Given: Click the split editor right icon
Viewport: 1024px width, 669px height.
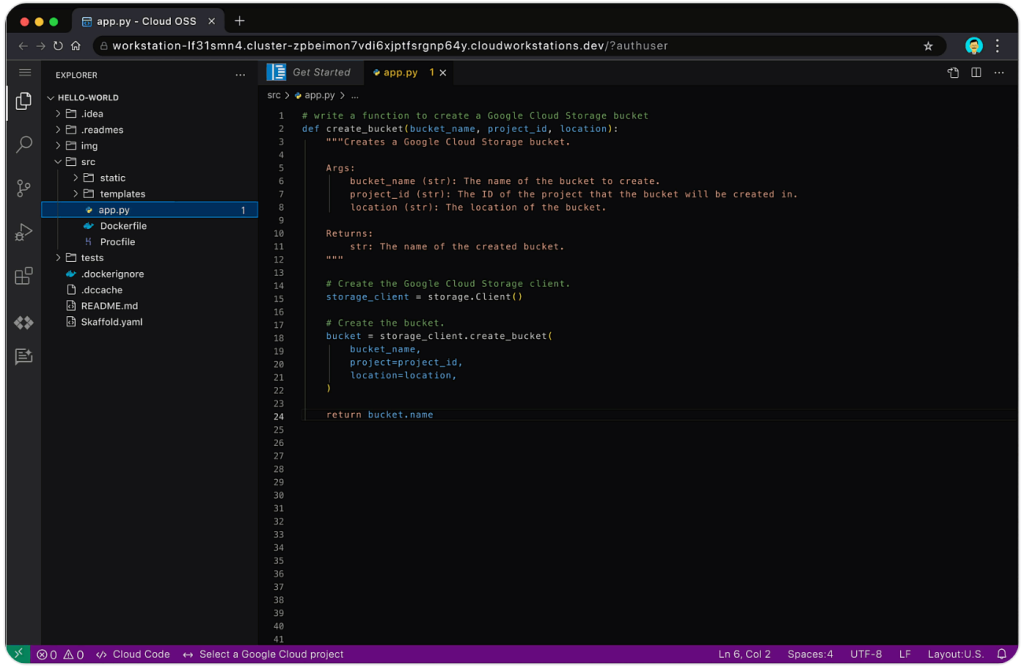Looking at the screenshot, I should [x=976, y=73].
